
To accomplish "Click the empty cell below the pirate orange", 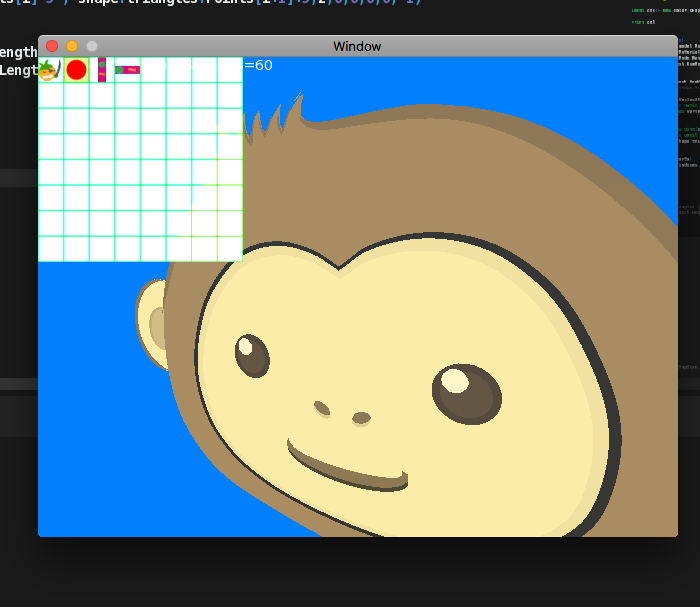I will (x=50, y=96).
